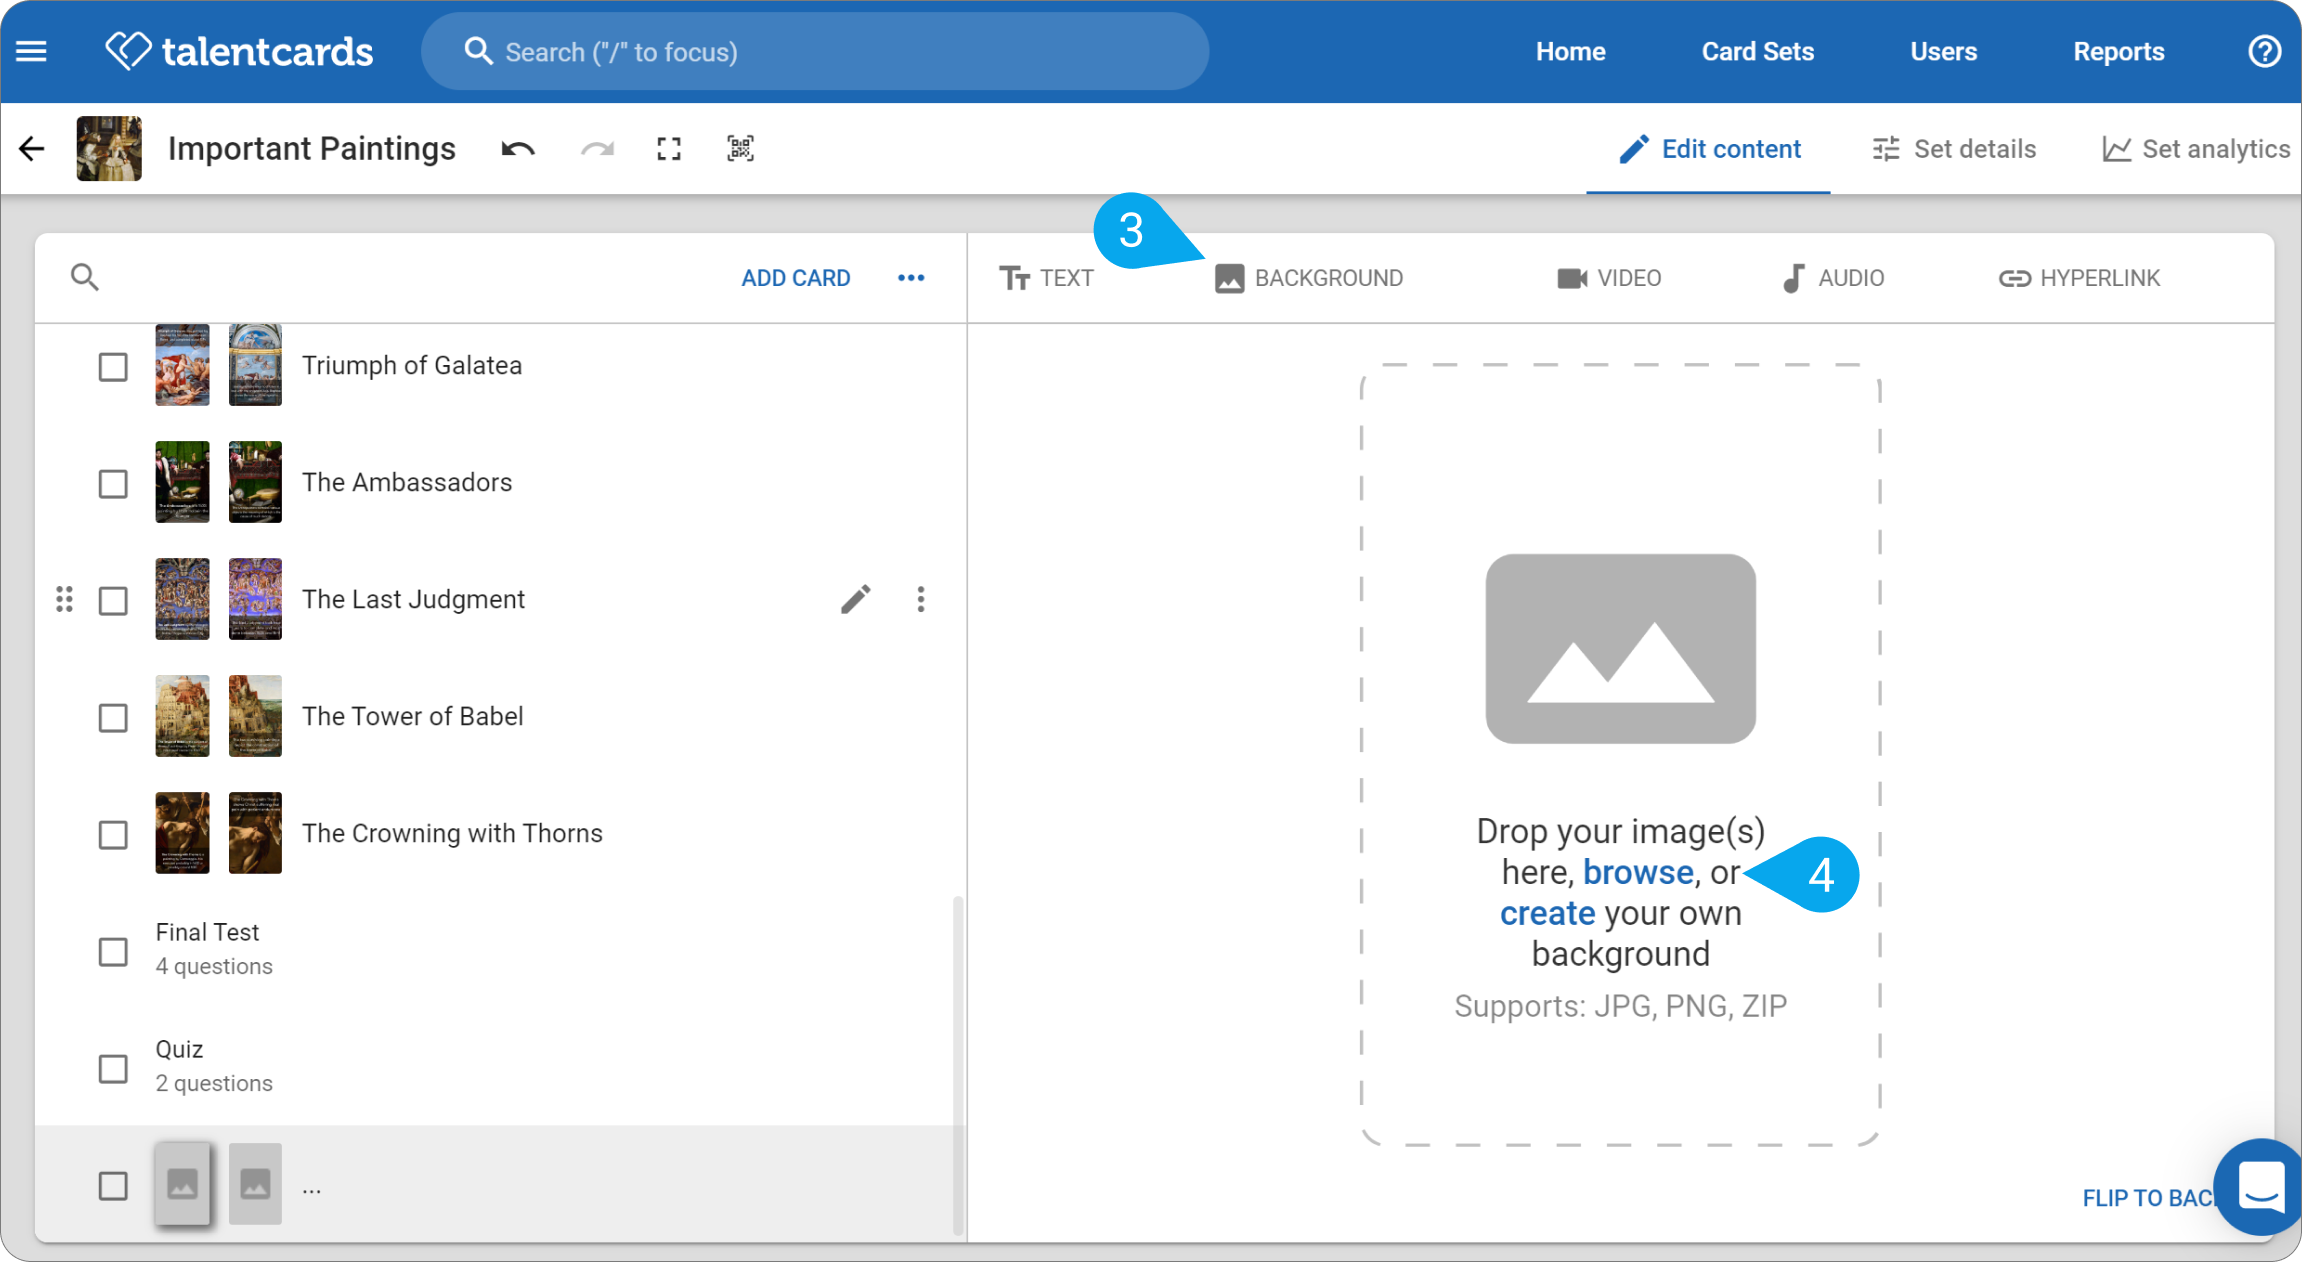The height and width of the screenshot is (1262, 2302).
Task: Focus the top search input field
Action: 815,52
